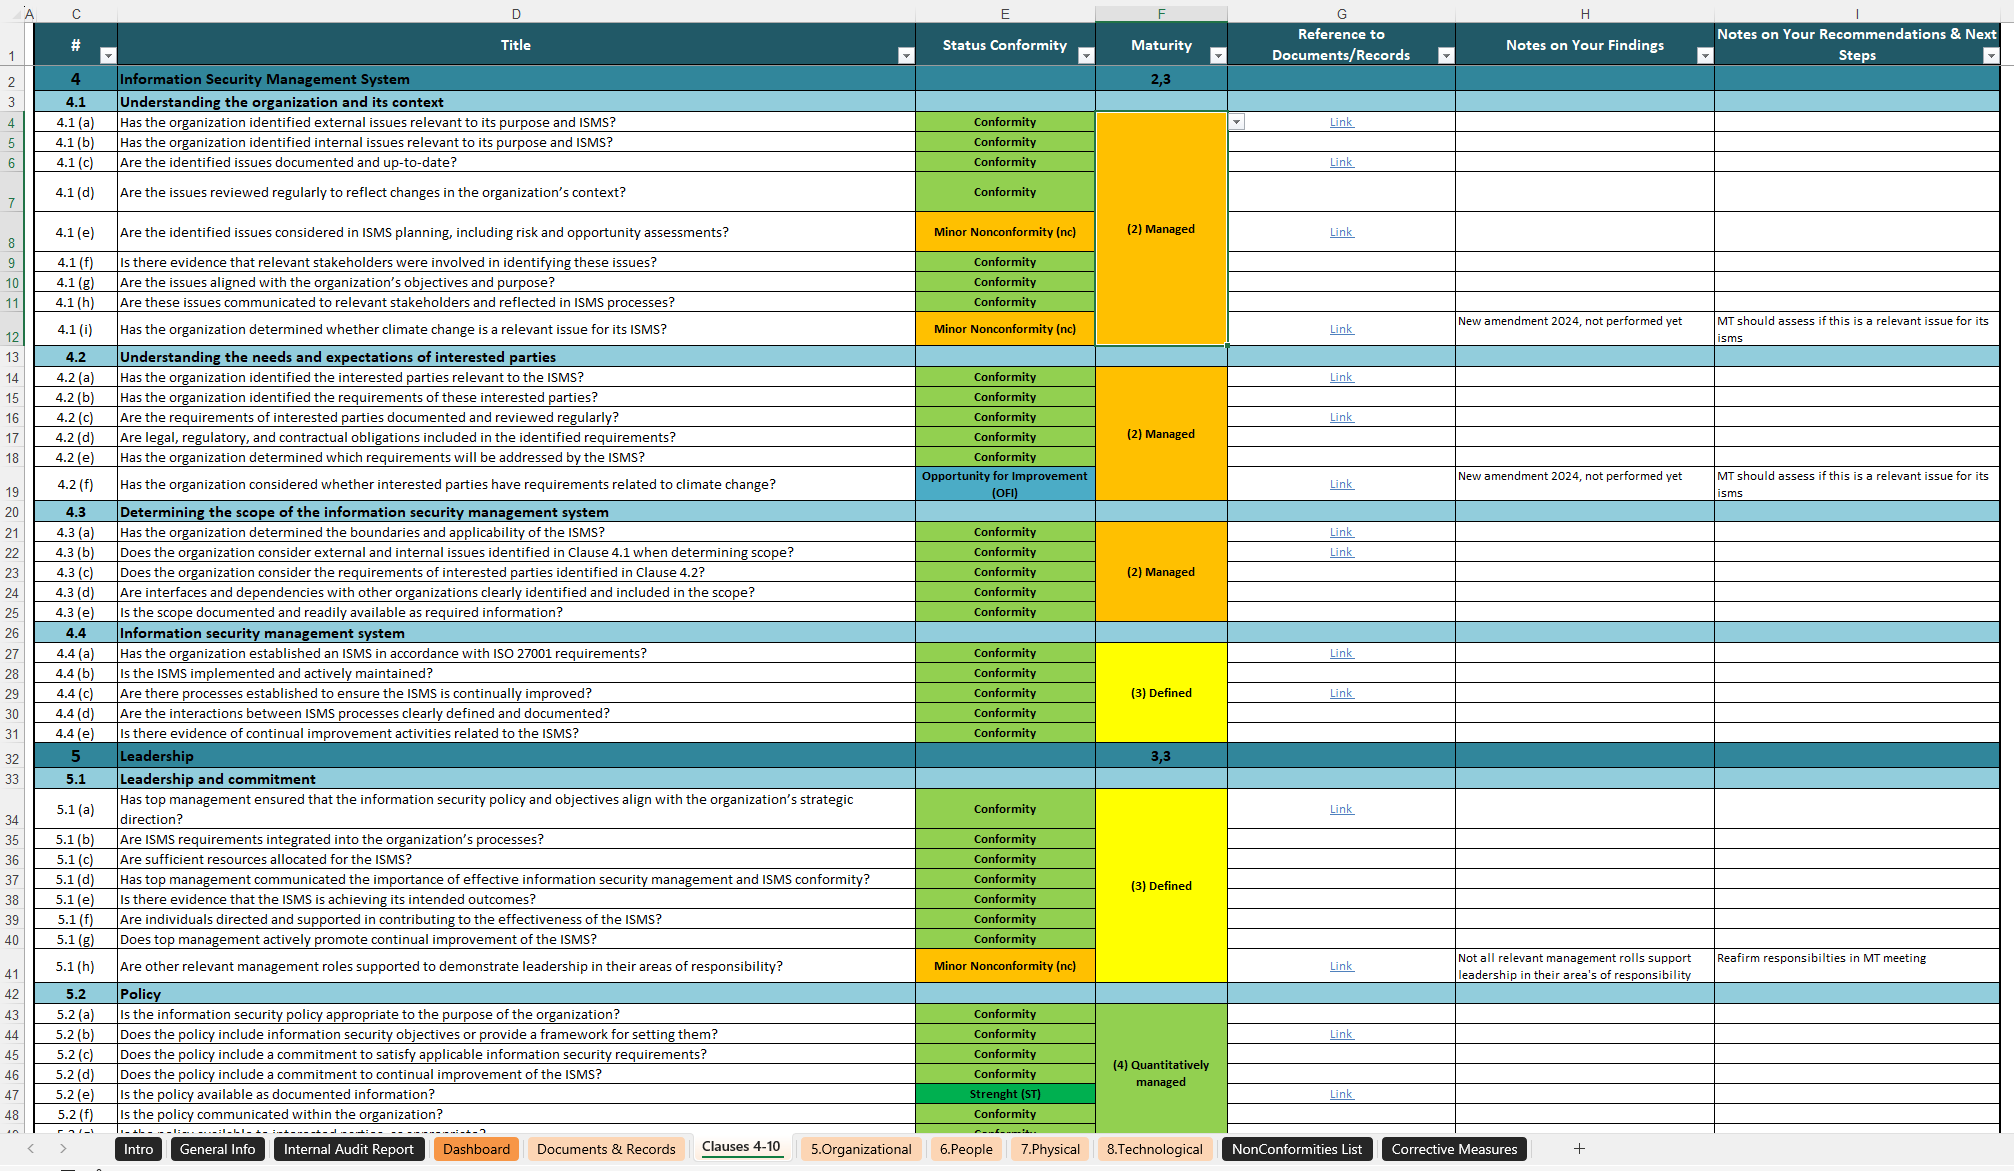This screenshot has width=2014, height=1171.
Task: Click the Link in row 4.2(a)
Action: point(1341,376)
